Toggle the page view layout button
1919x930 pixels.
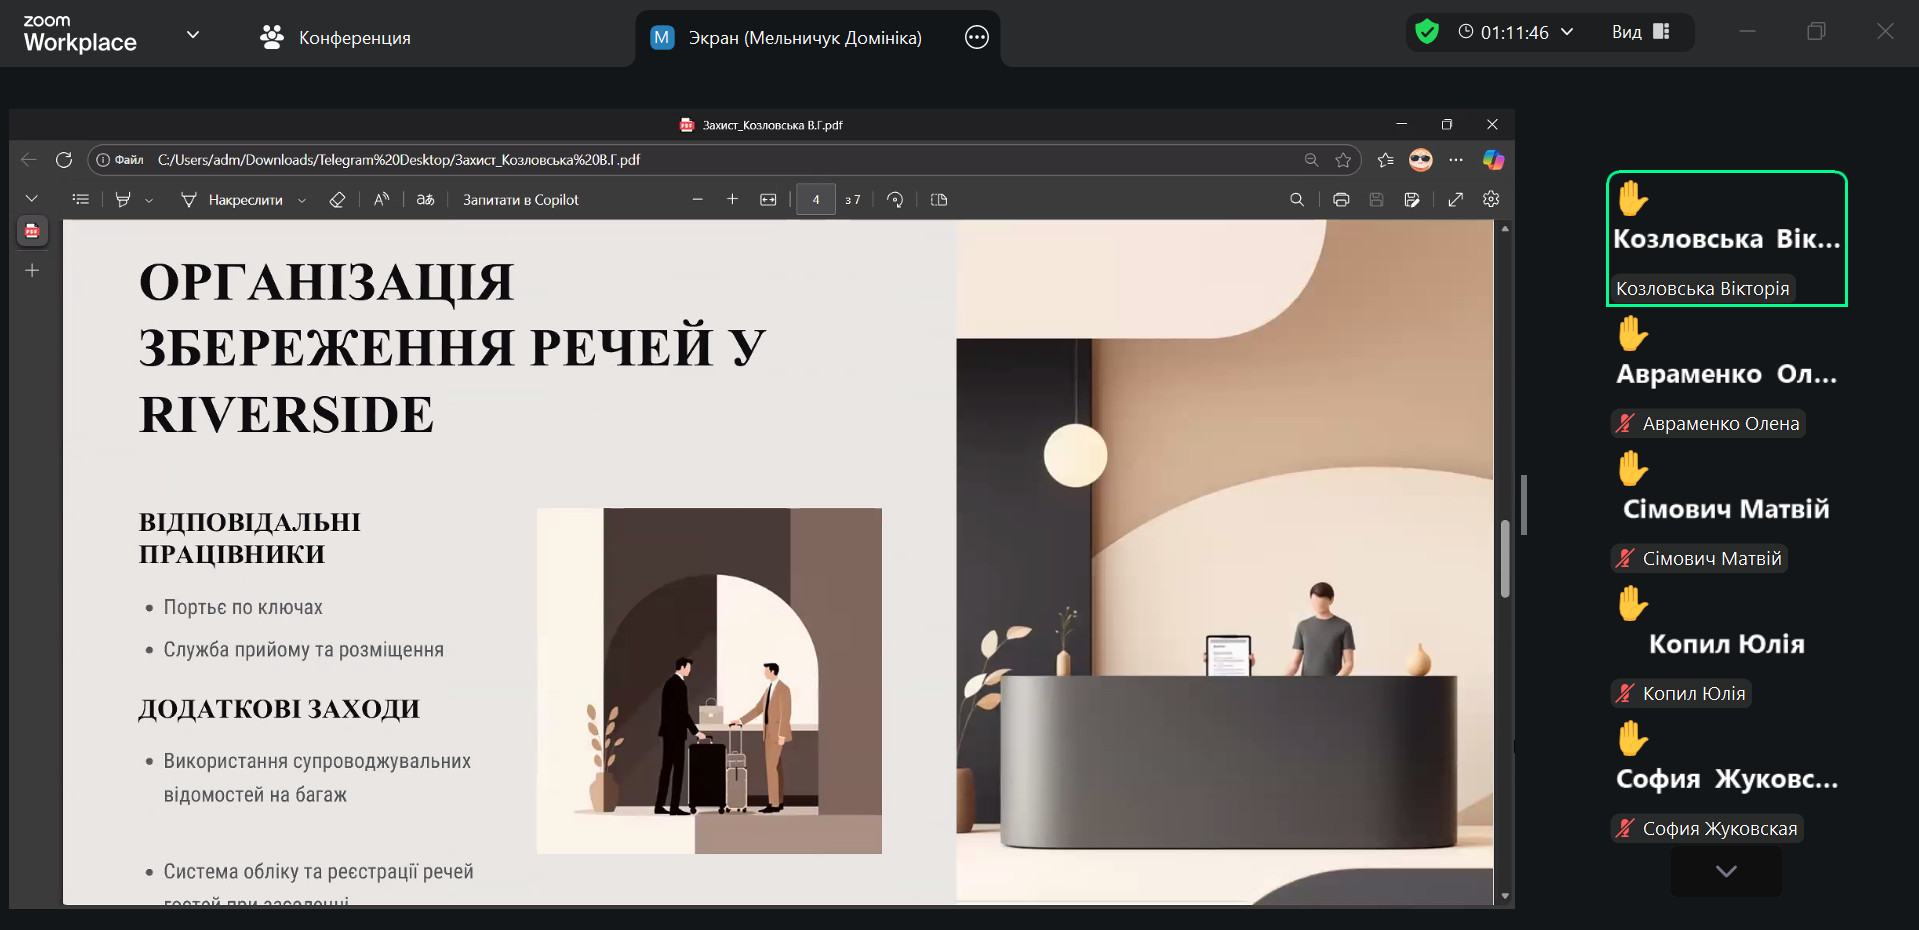click(939, 200)
